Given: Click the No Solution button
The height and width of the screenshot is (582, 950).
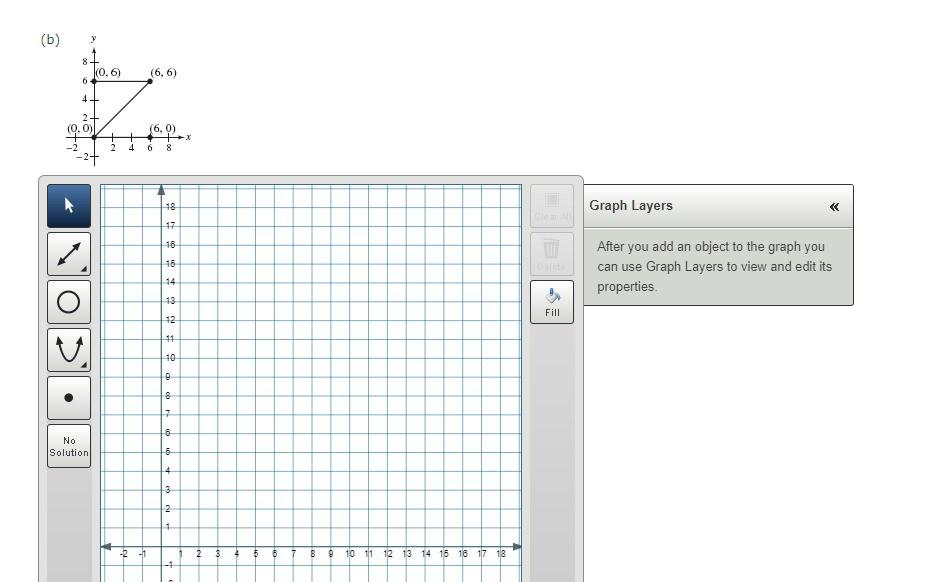Looking at the screenshot, I should (x=68, y=446).
